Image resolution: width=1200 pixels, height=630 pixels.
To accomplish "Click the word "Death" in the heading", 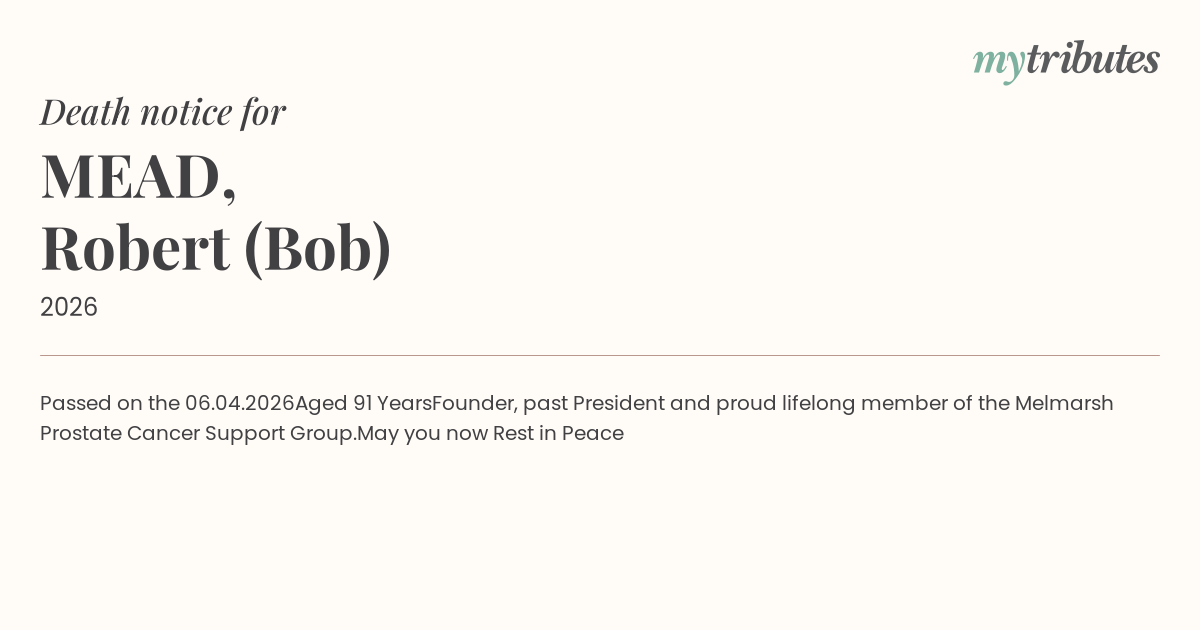I will pos(86,112).
